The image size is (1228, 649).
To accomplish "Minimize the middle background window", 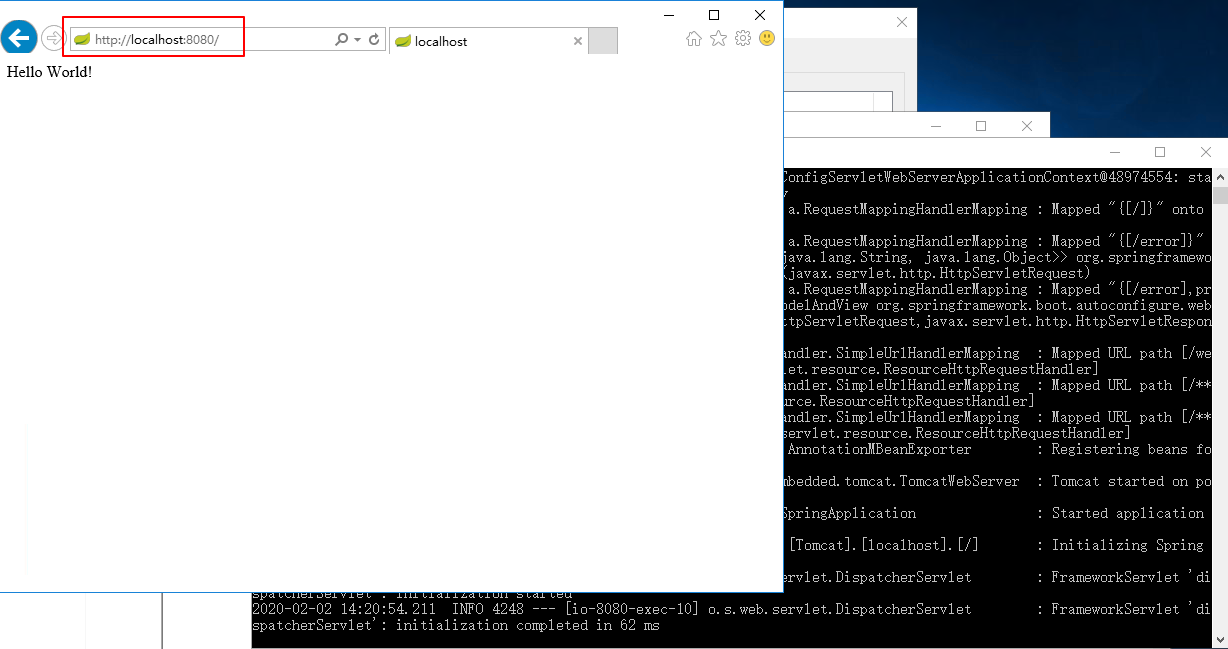I will click(x=935, y=126).
